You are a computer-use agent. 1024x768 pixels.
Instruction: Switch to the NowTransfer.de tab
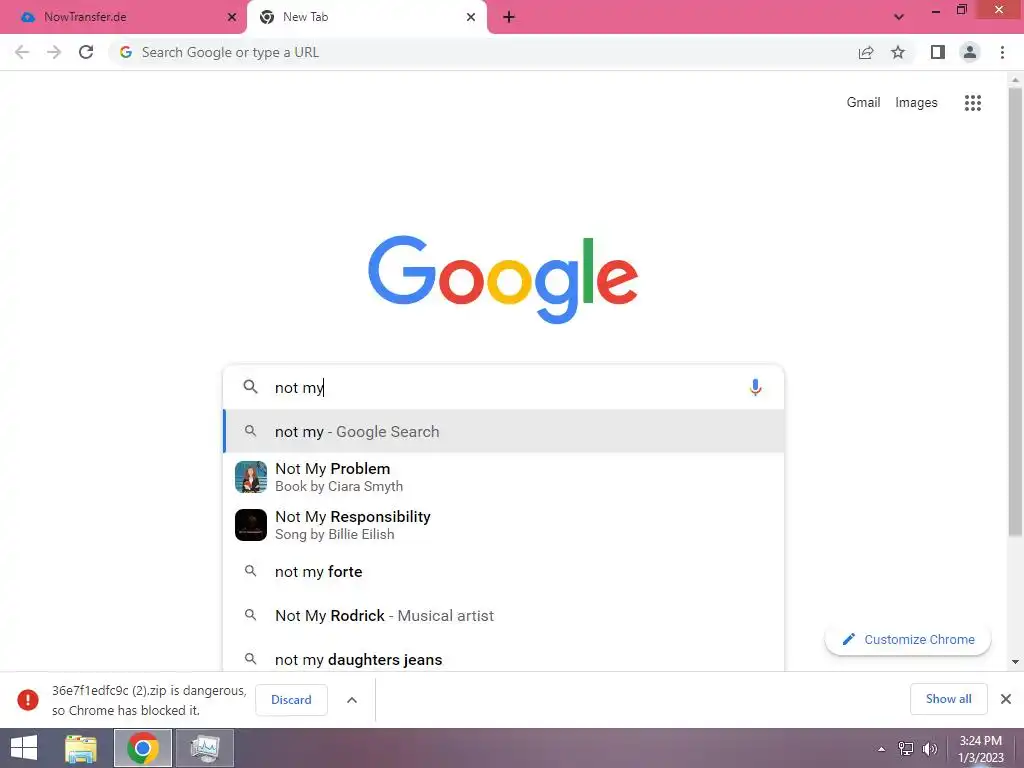pyautogui.click(x=124, y=17)
